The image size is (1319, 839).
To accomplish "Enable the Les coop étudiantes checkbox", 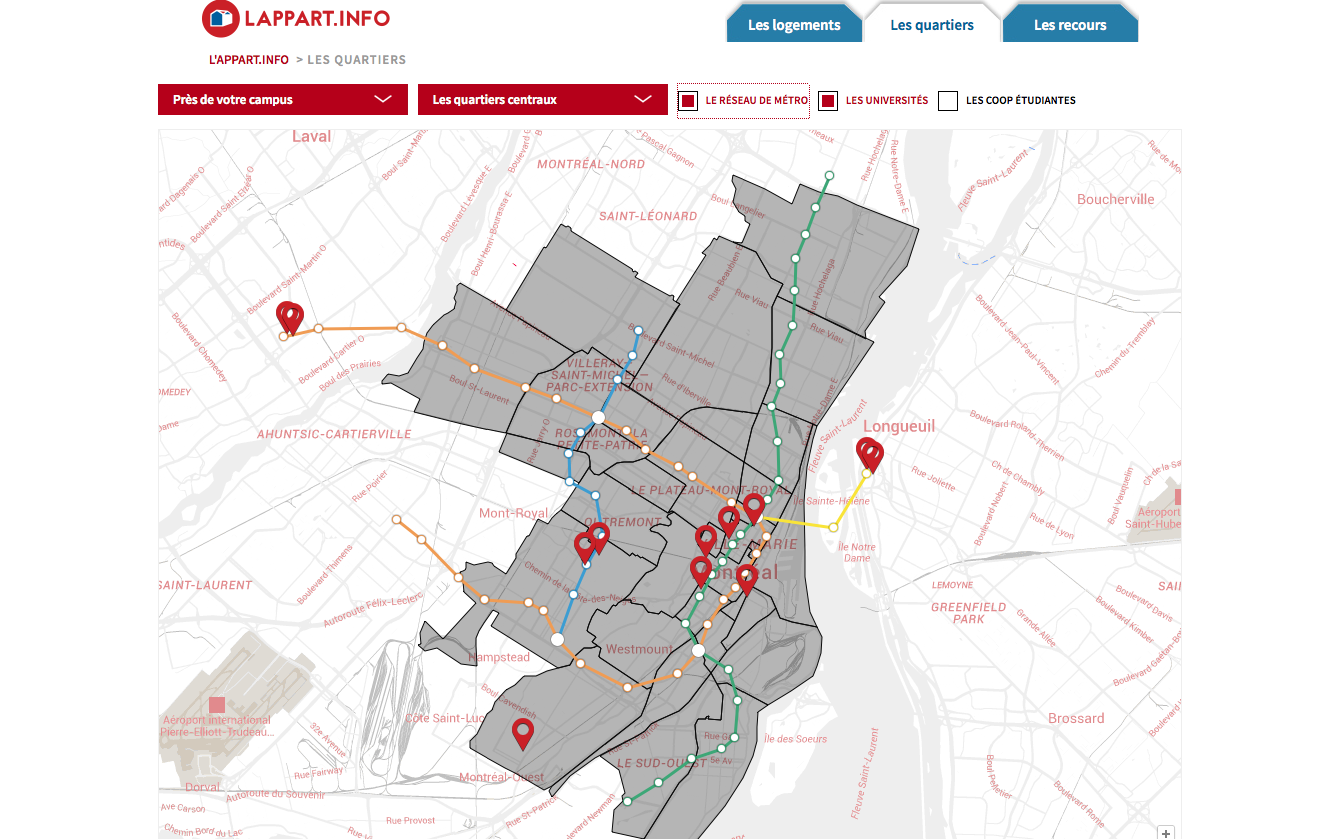I will point(948,101).
